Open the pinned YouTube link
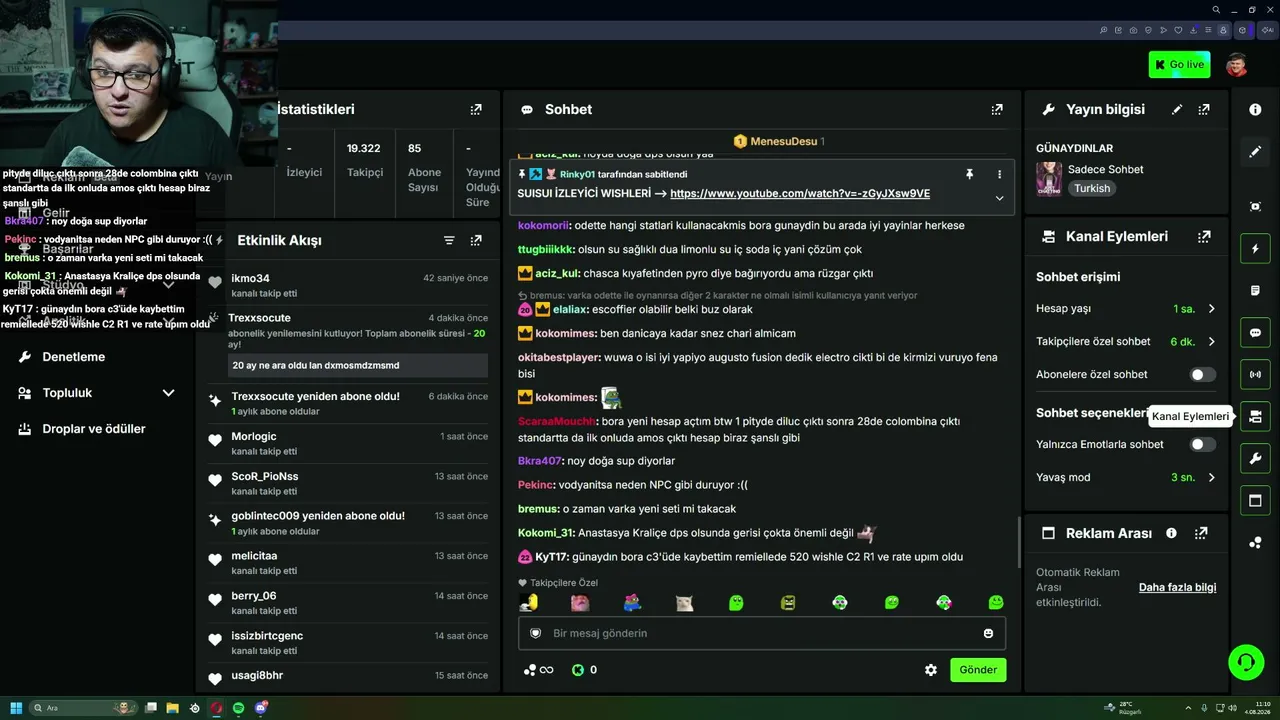Viewport: 1280px width, 720px height. click(x=800, y=193)
